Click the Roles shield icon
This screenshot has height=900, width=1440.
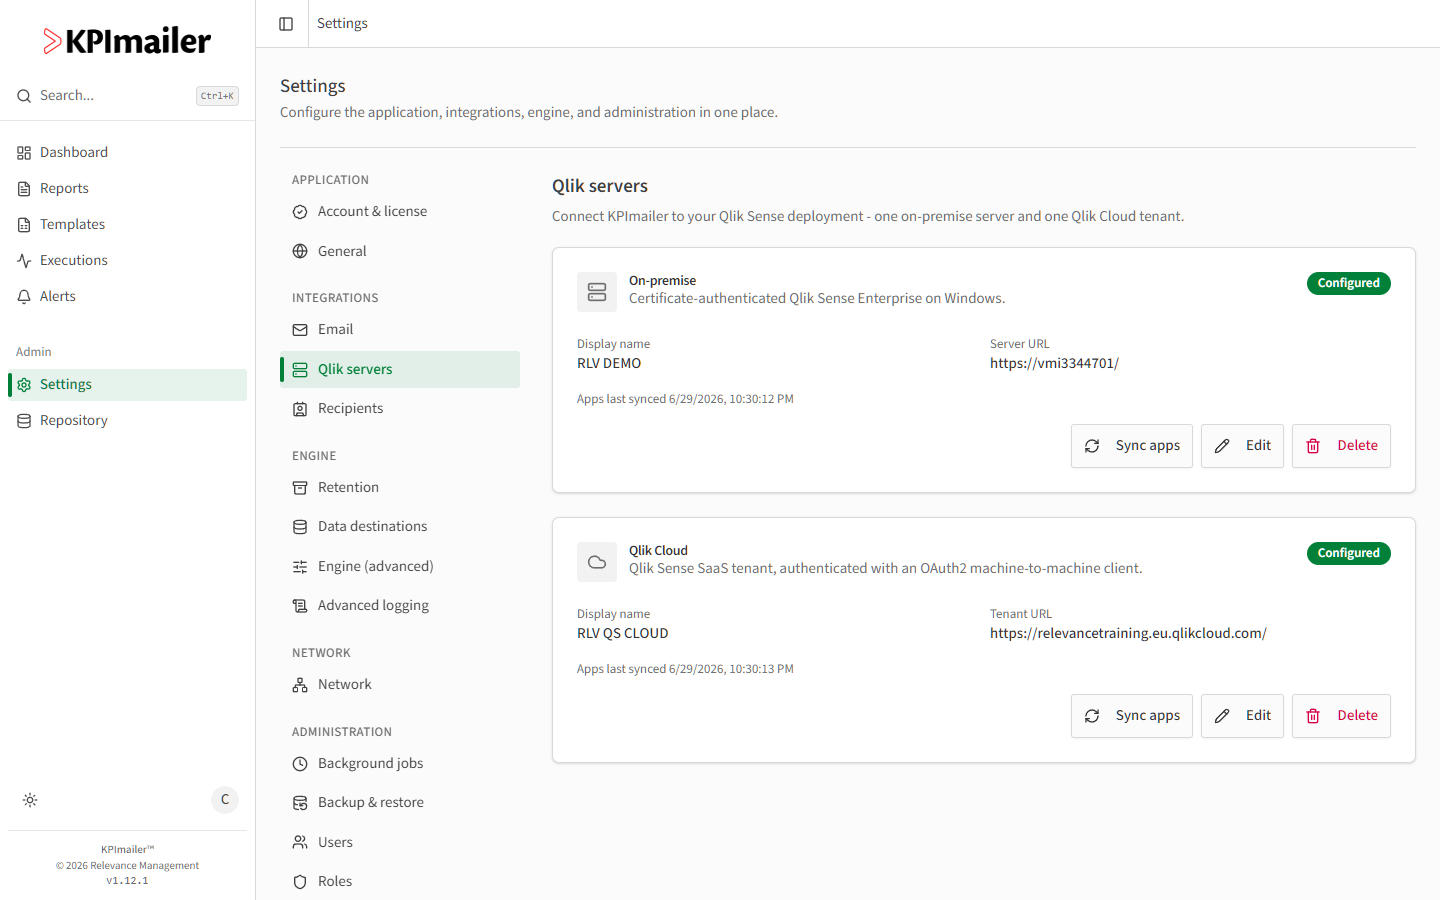300,882
